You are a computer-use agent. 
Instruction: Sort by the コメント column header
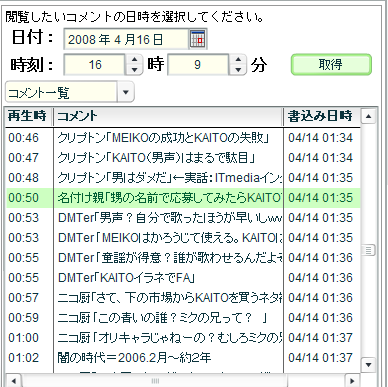click(x=168, y=116)
